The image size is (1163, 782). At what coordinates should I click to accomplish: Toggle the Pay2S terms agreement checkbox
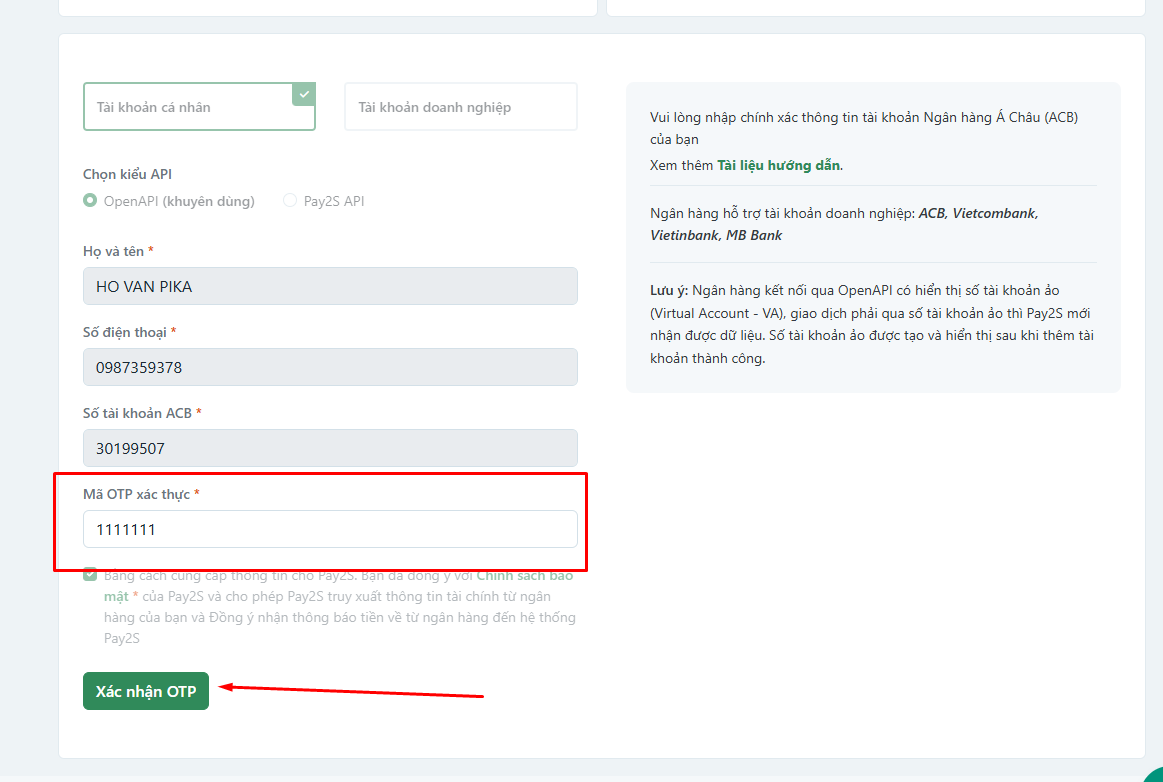pos(91,575)
